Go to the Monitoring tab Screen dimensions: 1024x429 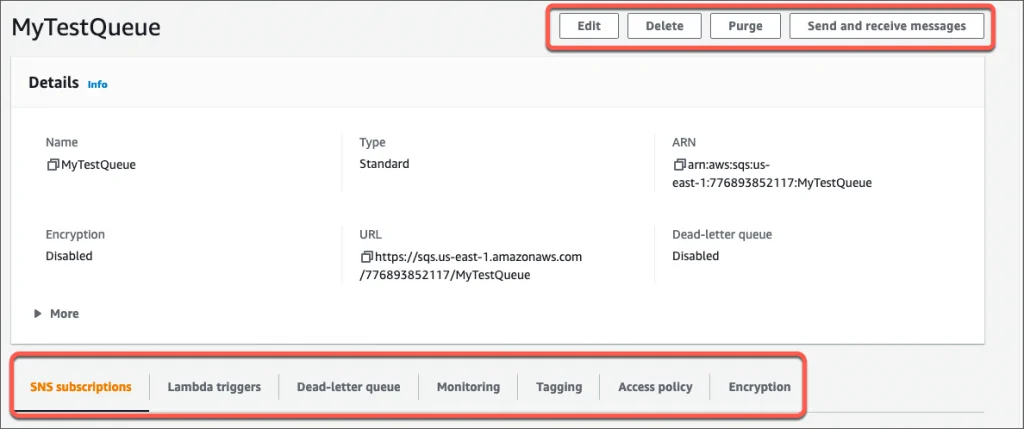coord(468,387)
